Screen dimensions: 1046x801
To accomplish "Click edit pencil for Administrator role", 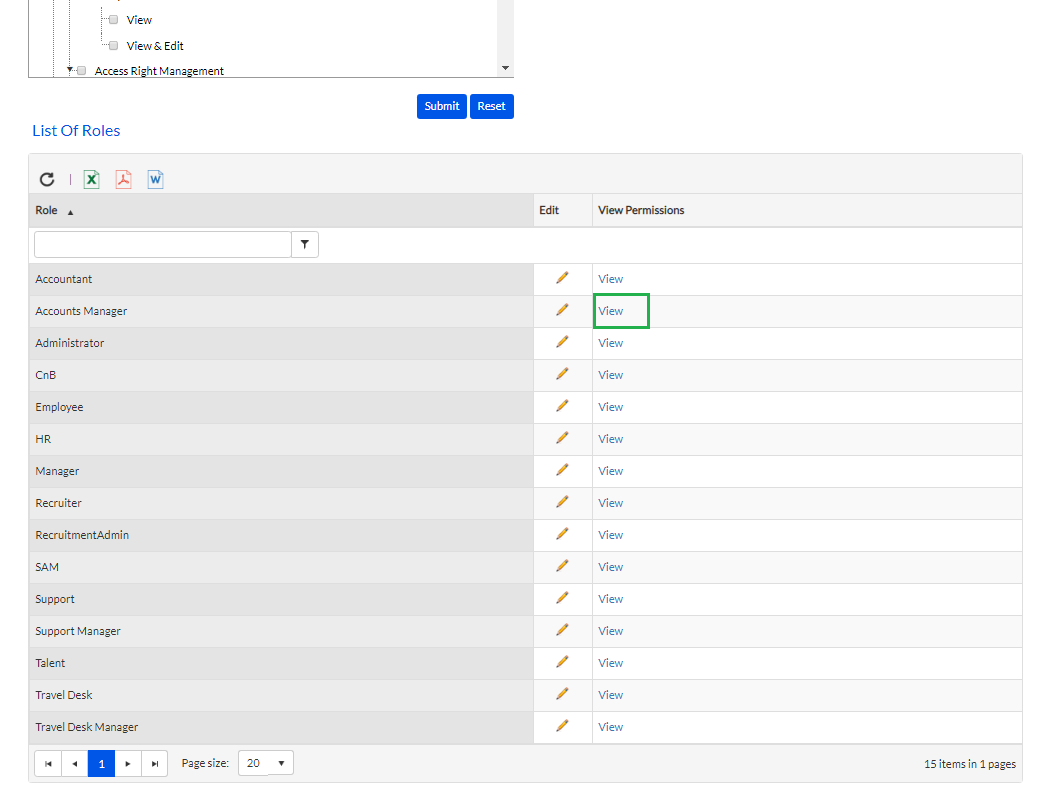I will 562,342.
